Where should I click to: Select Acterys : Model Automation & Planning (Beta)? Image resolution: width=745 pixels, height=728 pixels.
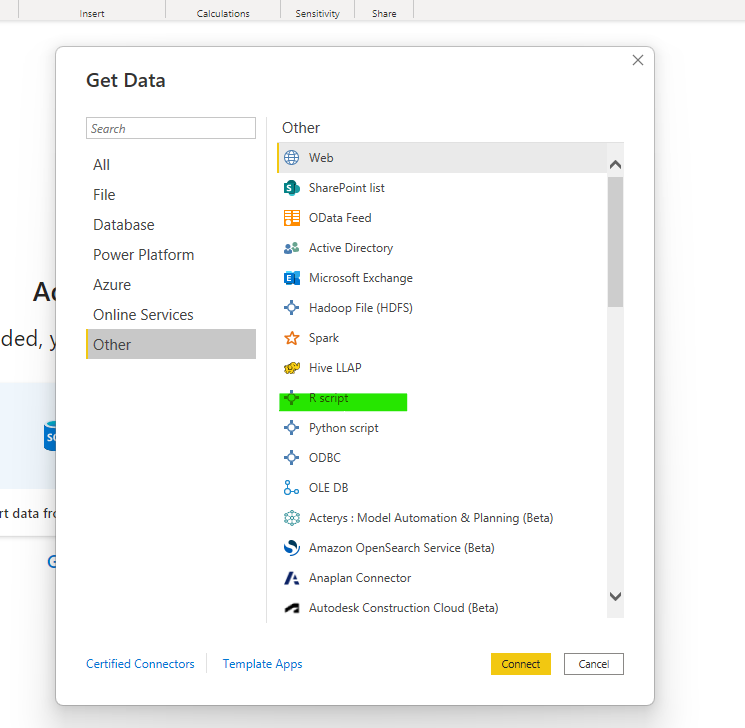442,517
